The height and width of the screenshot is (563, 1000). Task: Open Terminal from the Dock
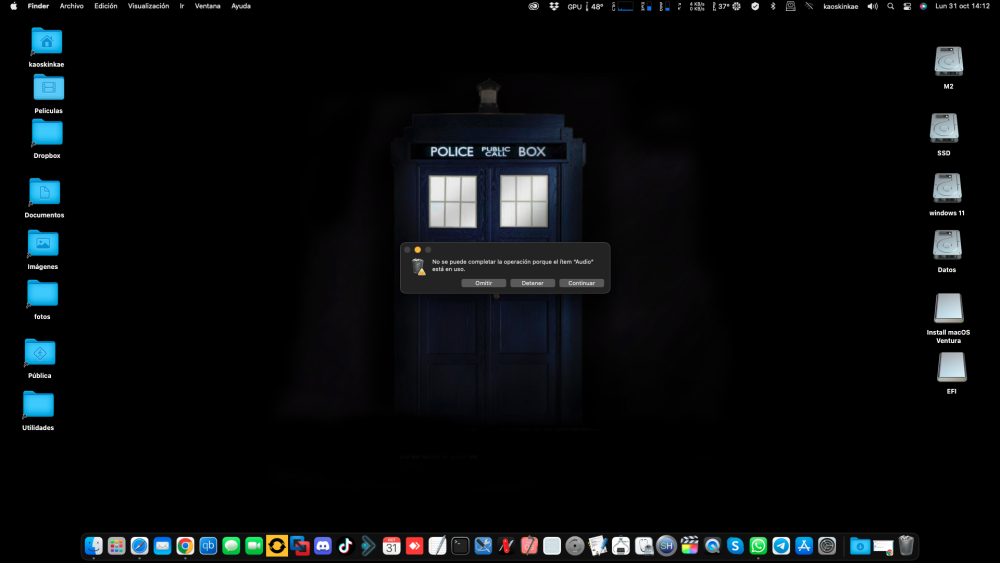pos(460,546)
